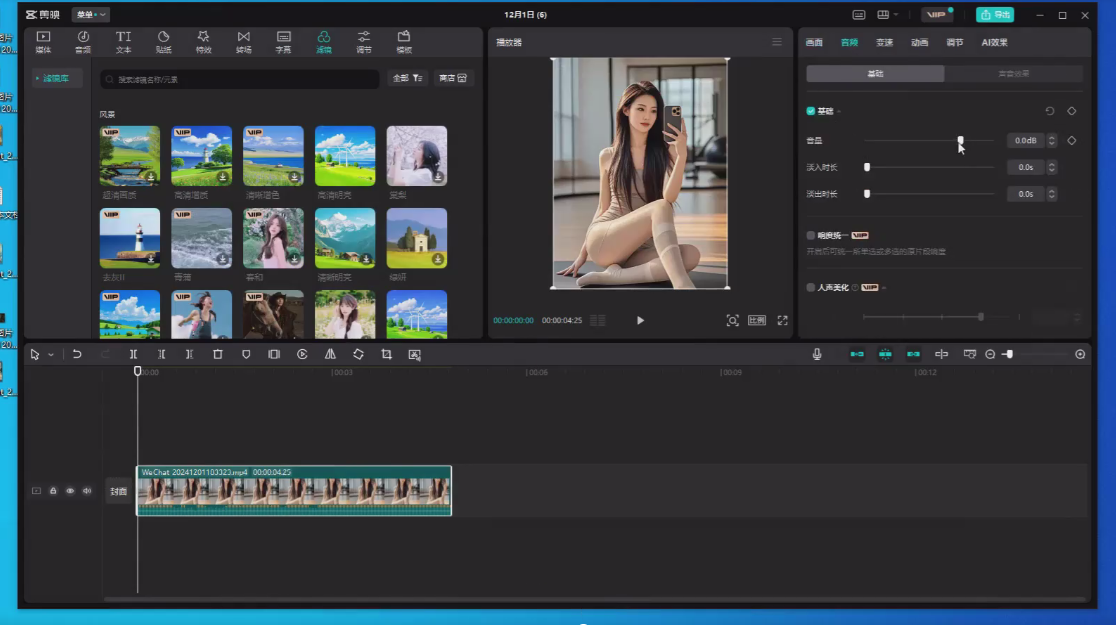Switch to the 变速 (Speed) tab

884,42
